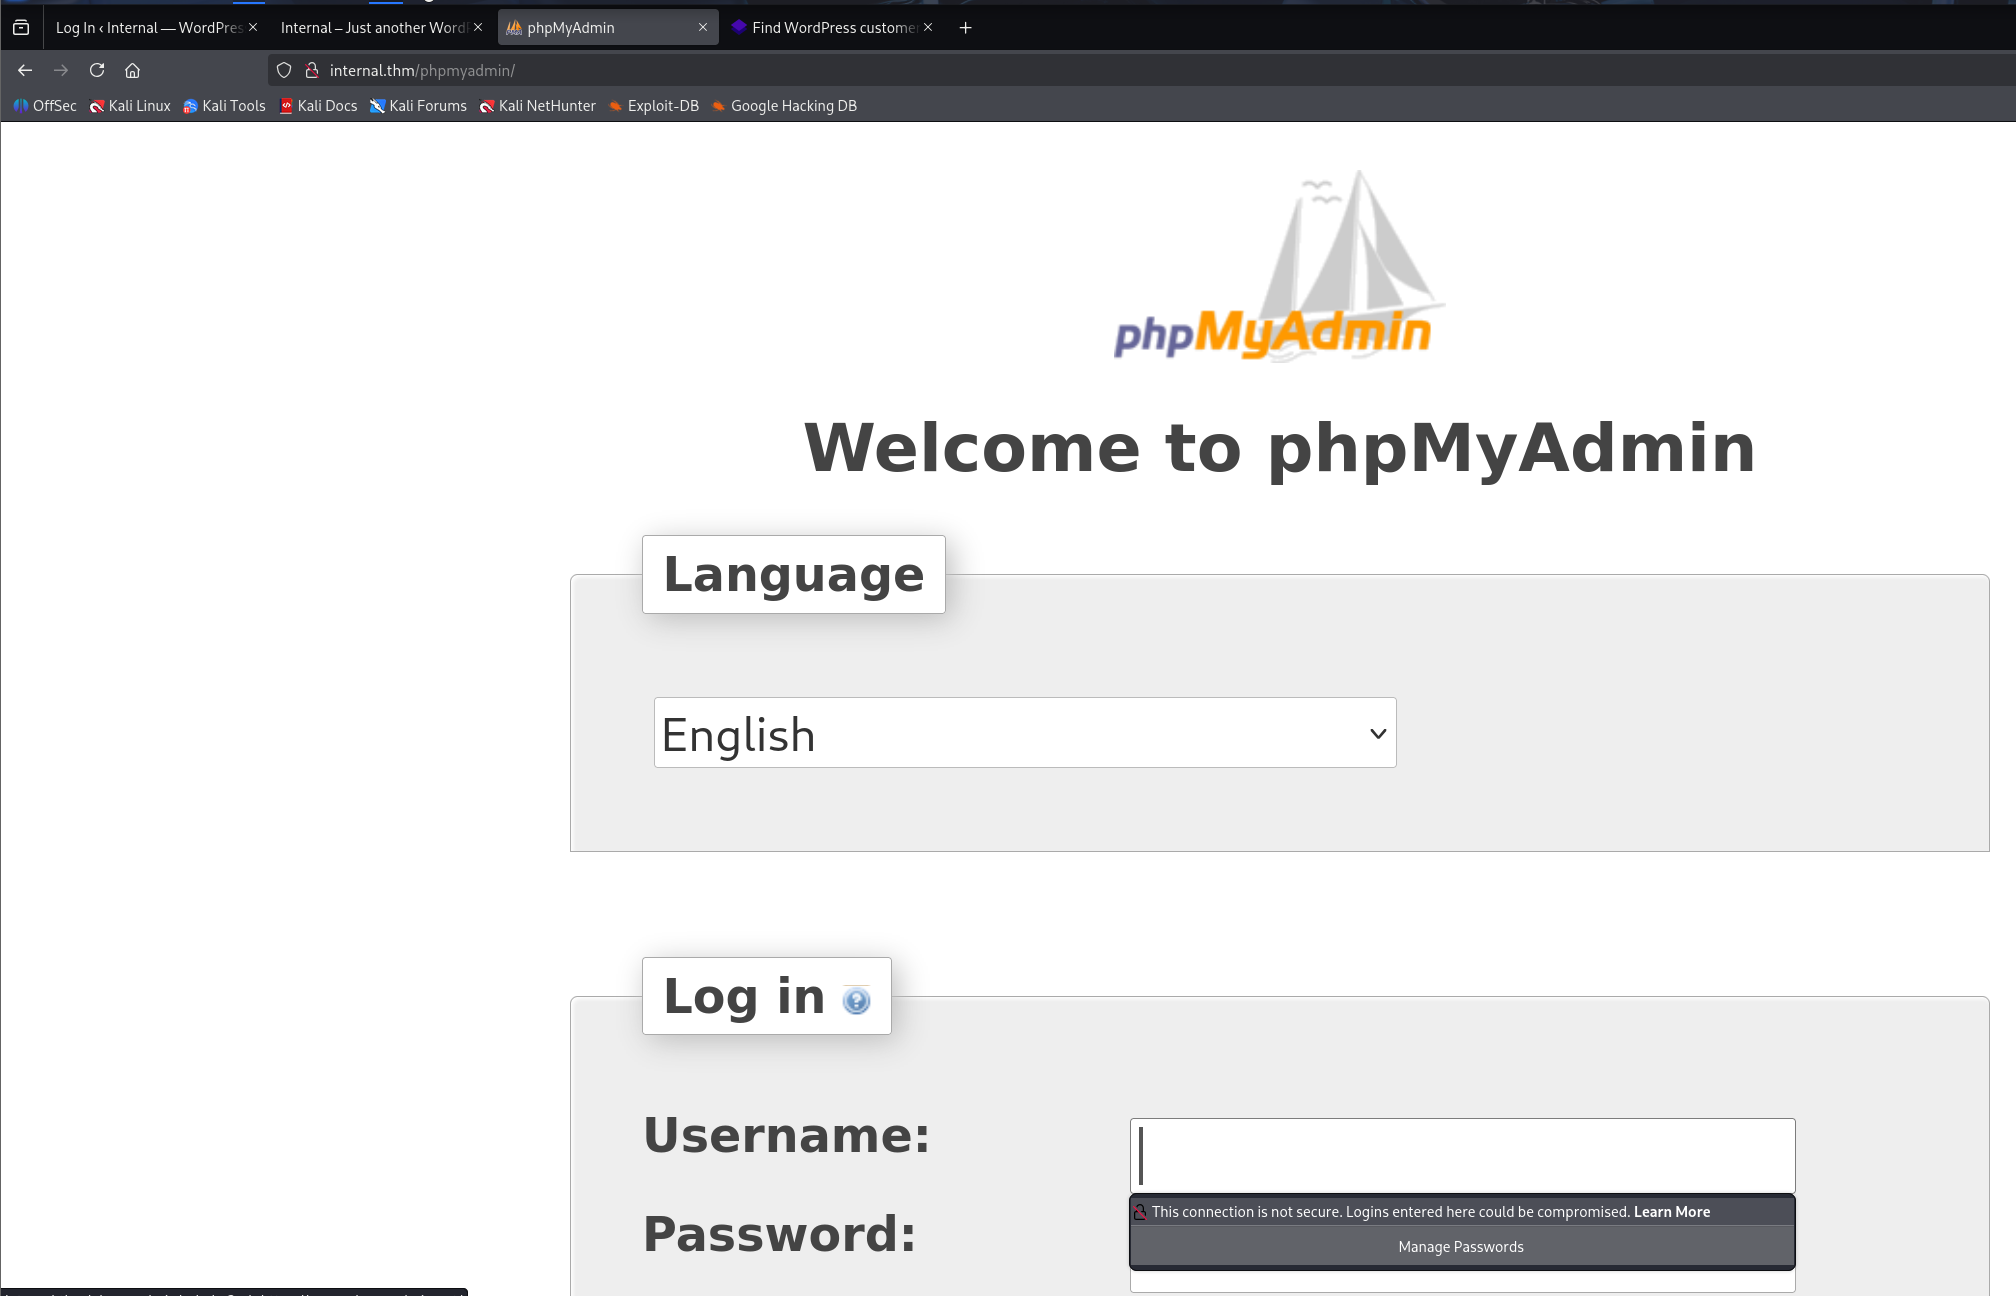This screenshot has width=2016, height=1296.
Task: Open the Kali Forums bookmark
Action: pyautogui.click(x=418, y=106)
